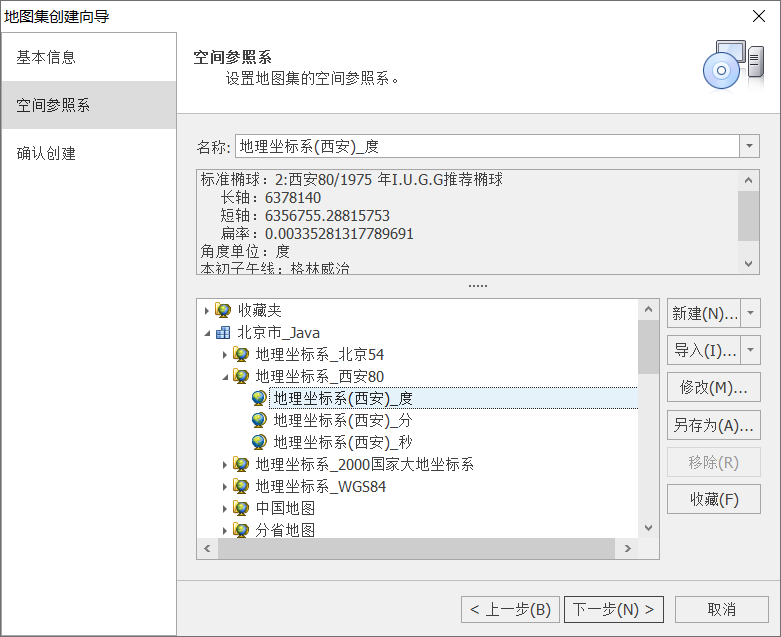The width and height of the screenshot is (781, 637).
Task: Click the globe icon beside 地理坐标系(西安)_秒
Action: tap(259, 442)
